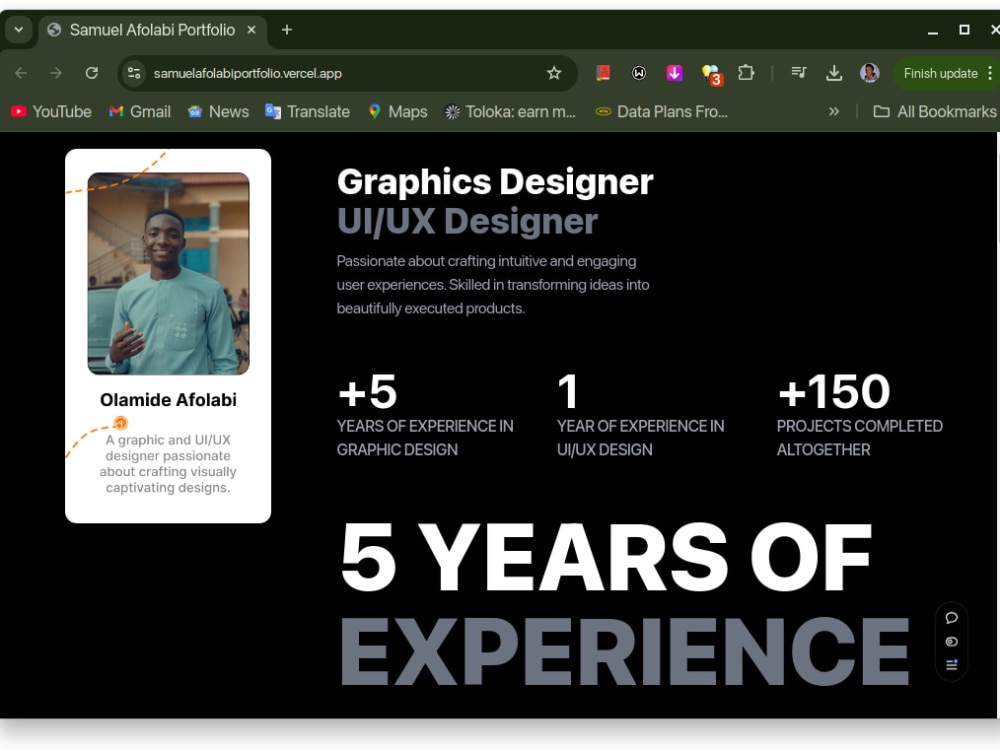Open the red book extension icon

(603, 73)
